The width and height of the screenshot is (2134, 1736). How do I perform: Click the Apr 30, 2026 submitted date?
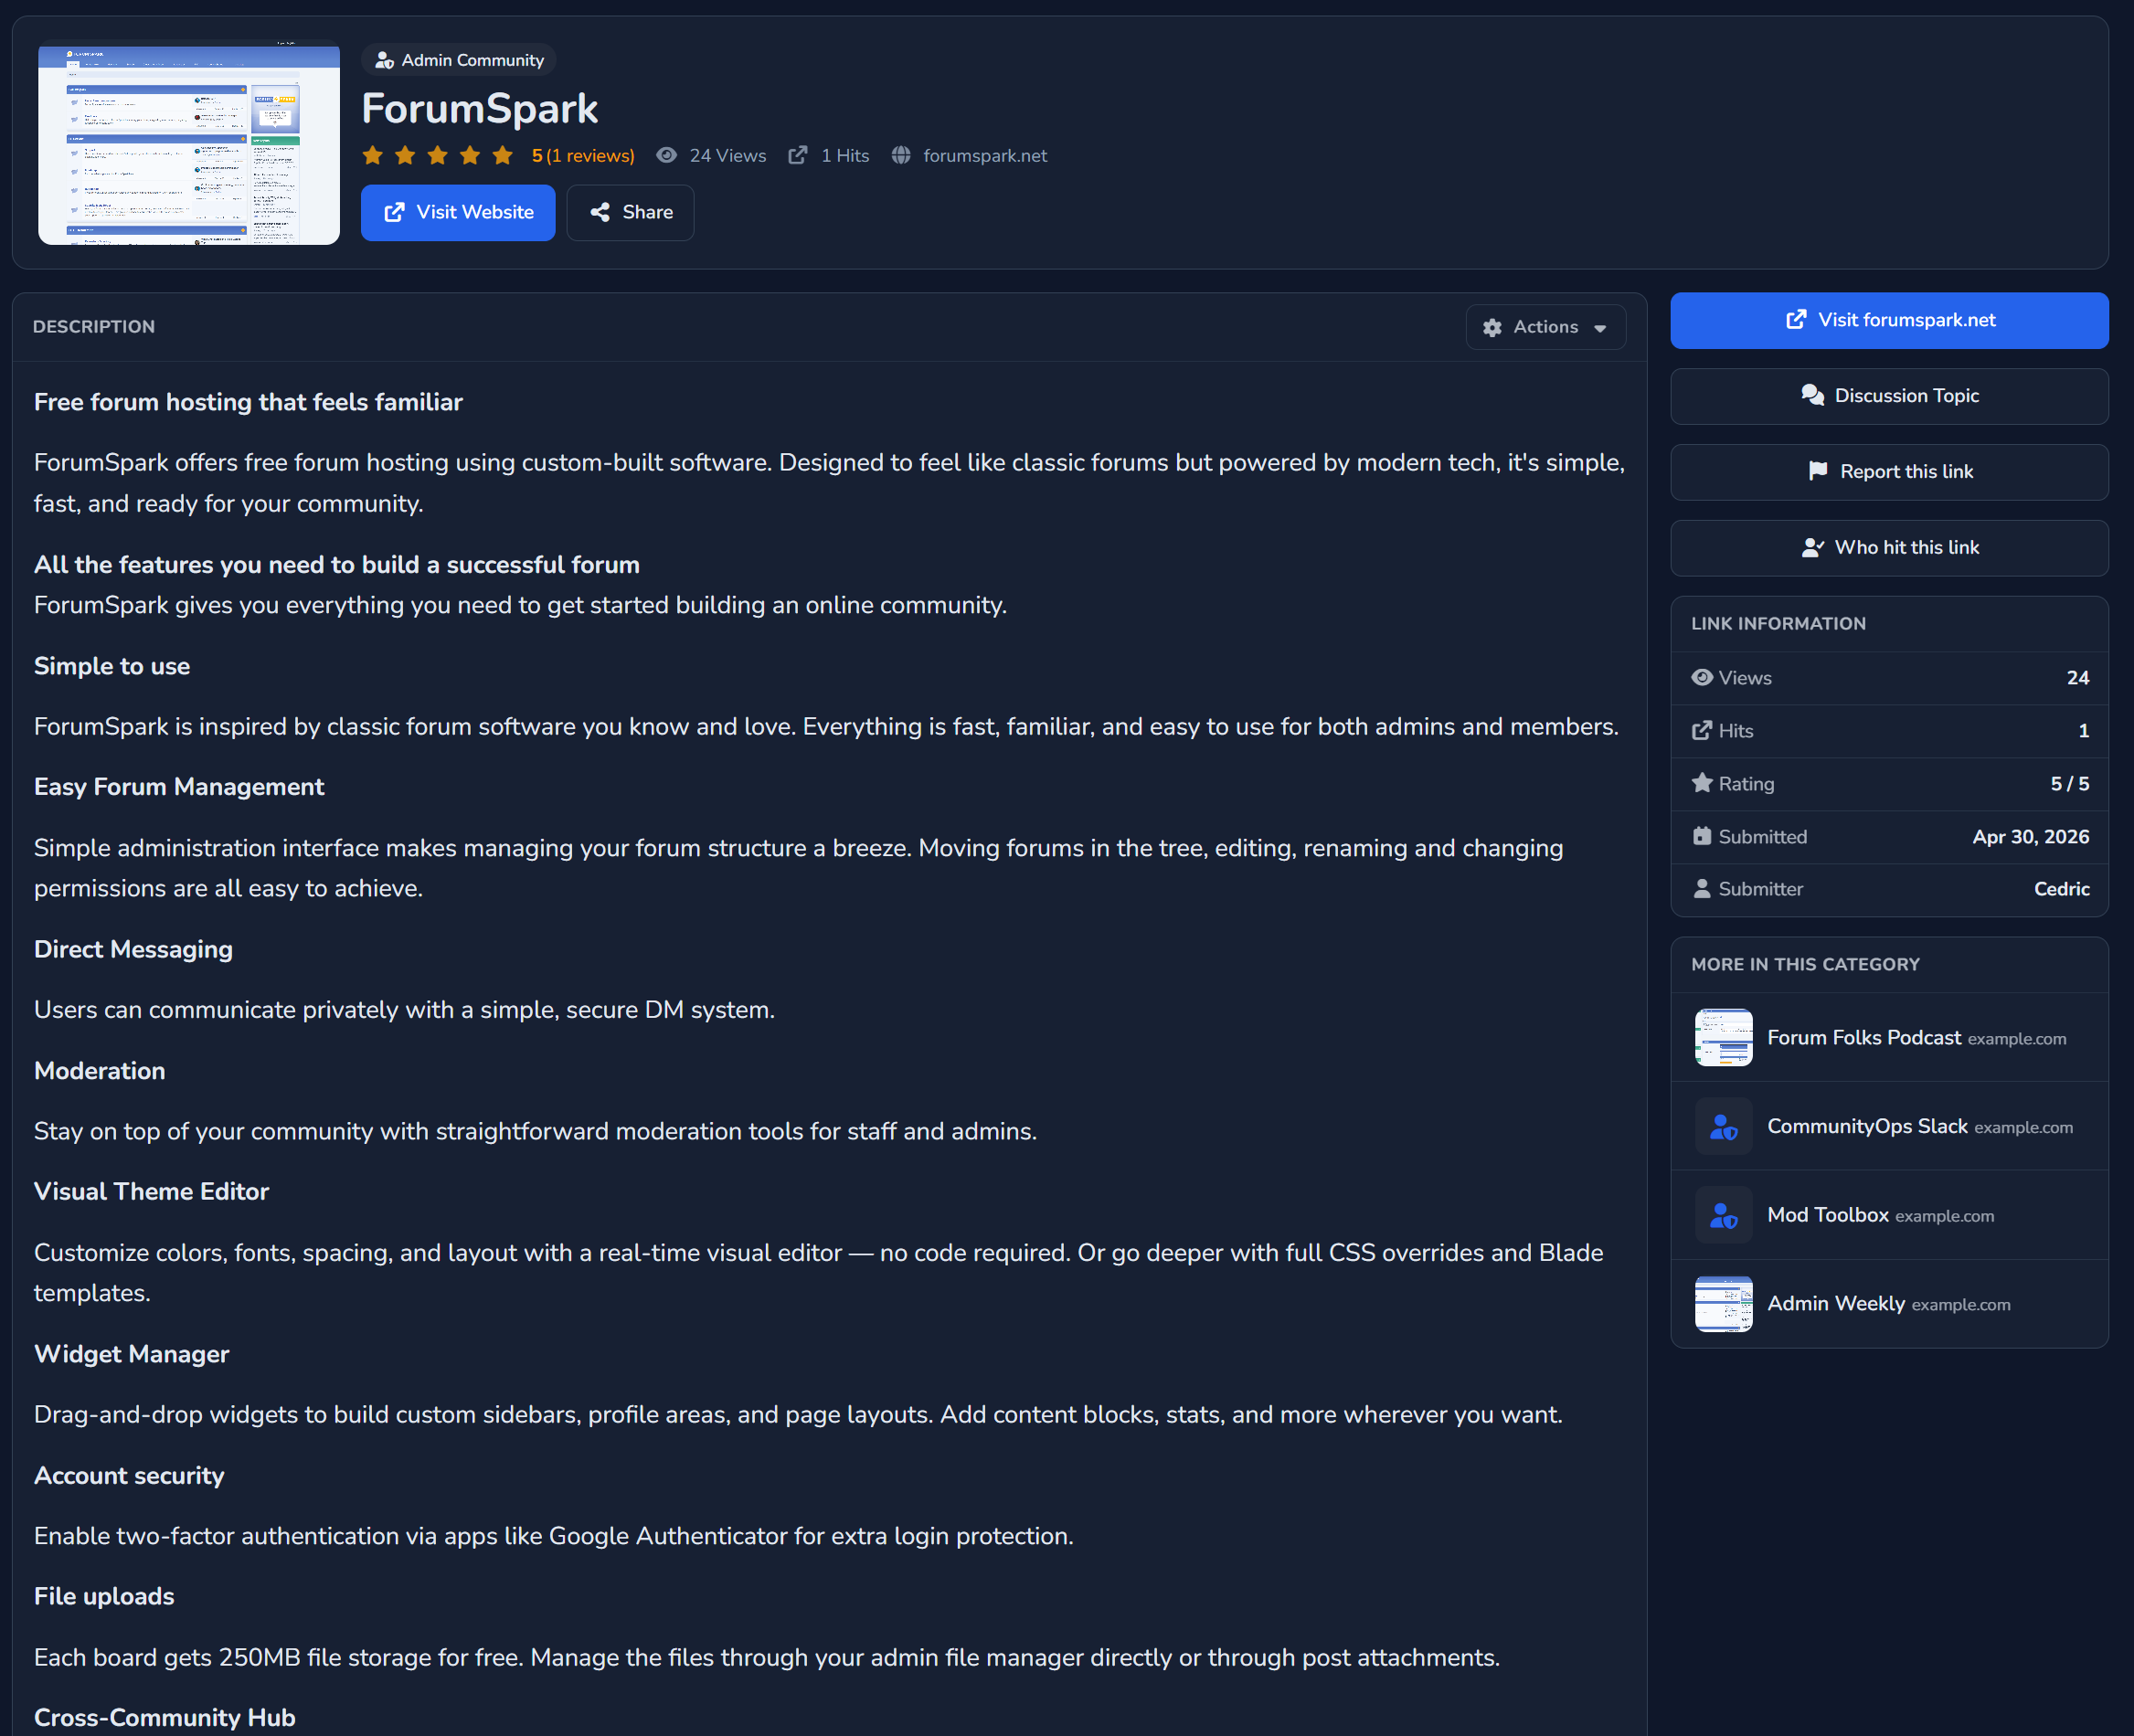click(2030, 837)
